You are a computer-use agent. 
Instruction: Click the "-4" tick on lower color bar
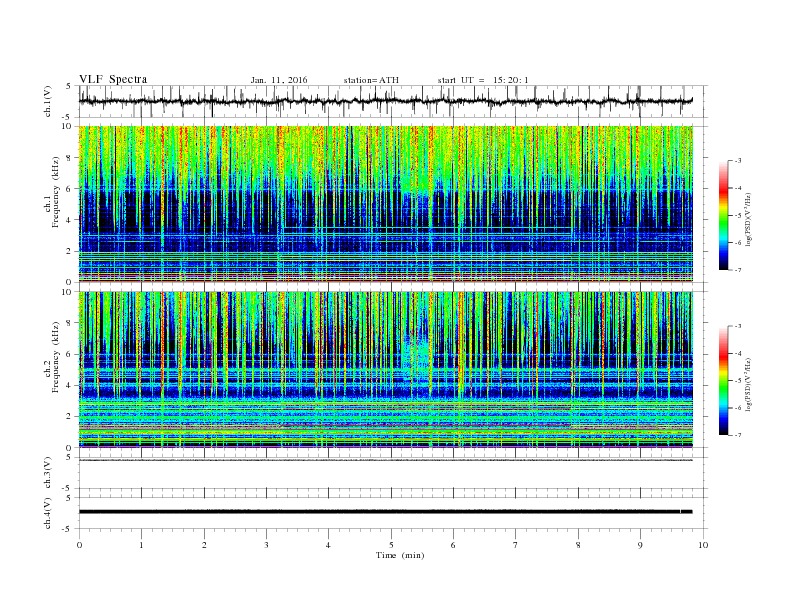coord(737,353)
